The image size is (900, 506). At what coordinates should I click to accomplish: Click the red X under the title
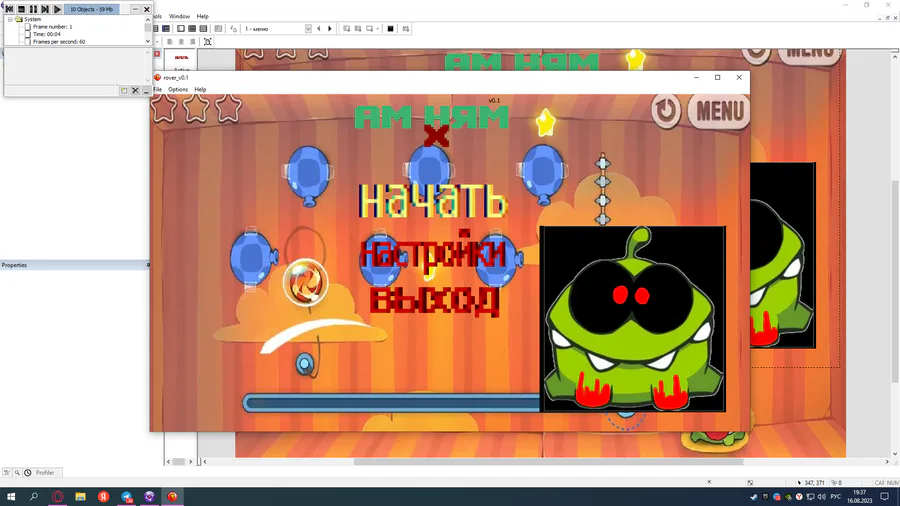436,136
